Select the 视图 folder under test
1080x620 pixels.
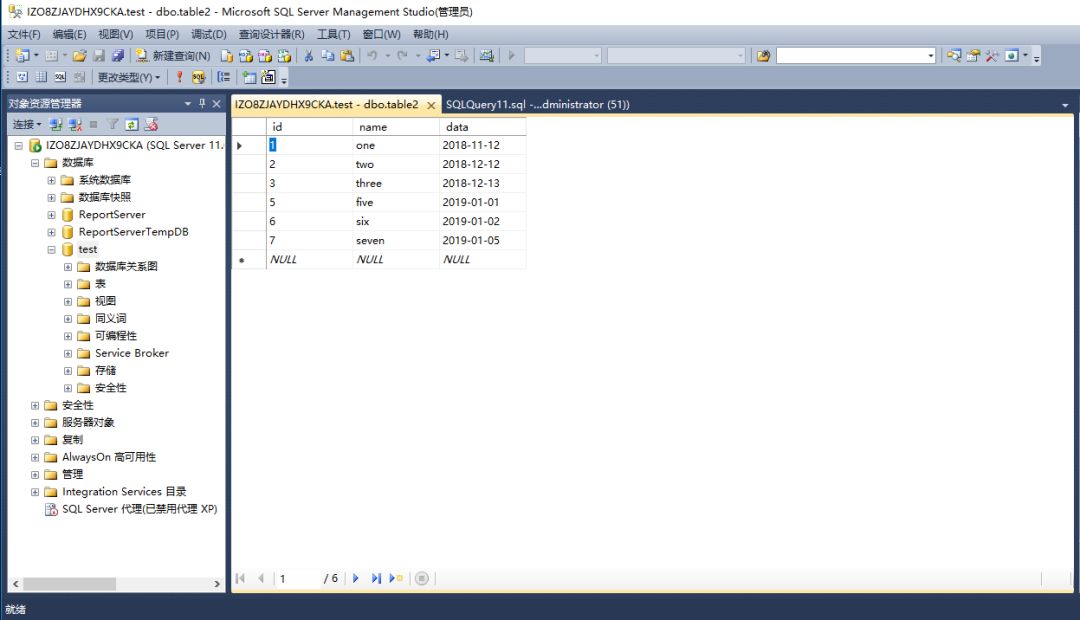coord(105,301)
